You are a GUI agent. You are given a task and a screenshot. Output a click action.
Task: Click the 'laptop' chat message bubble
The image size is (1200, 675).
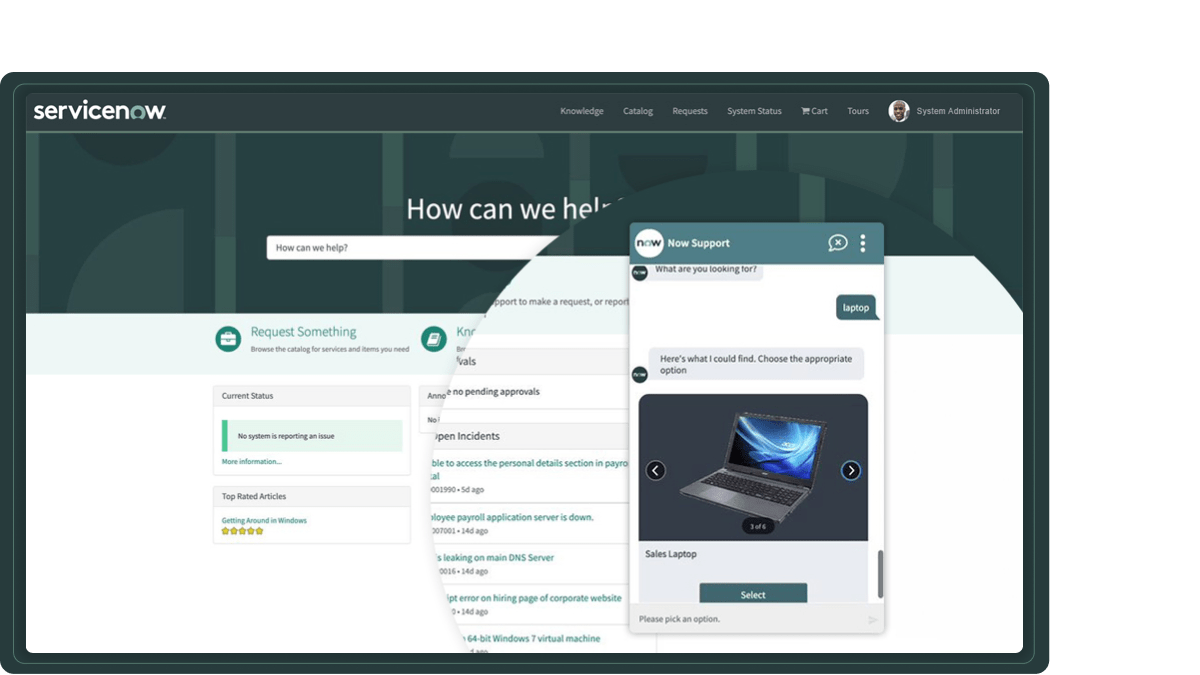point(856,308)
